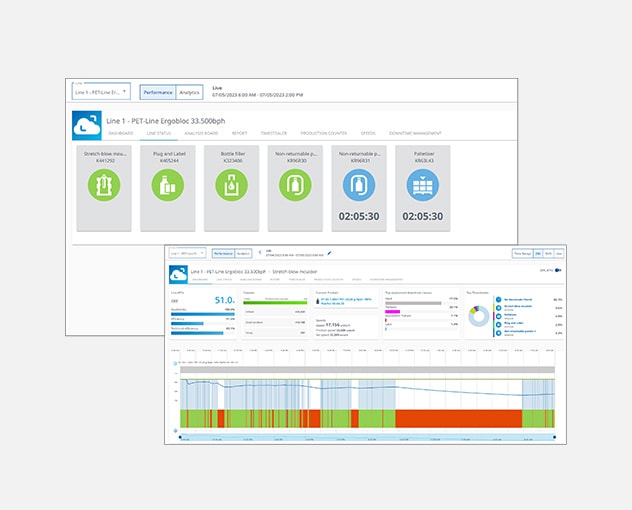632x510 pixels.
Task: Toggle the switch at dashboard top right
Action: (x=558, y=270)
